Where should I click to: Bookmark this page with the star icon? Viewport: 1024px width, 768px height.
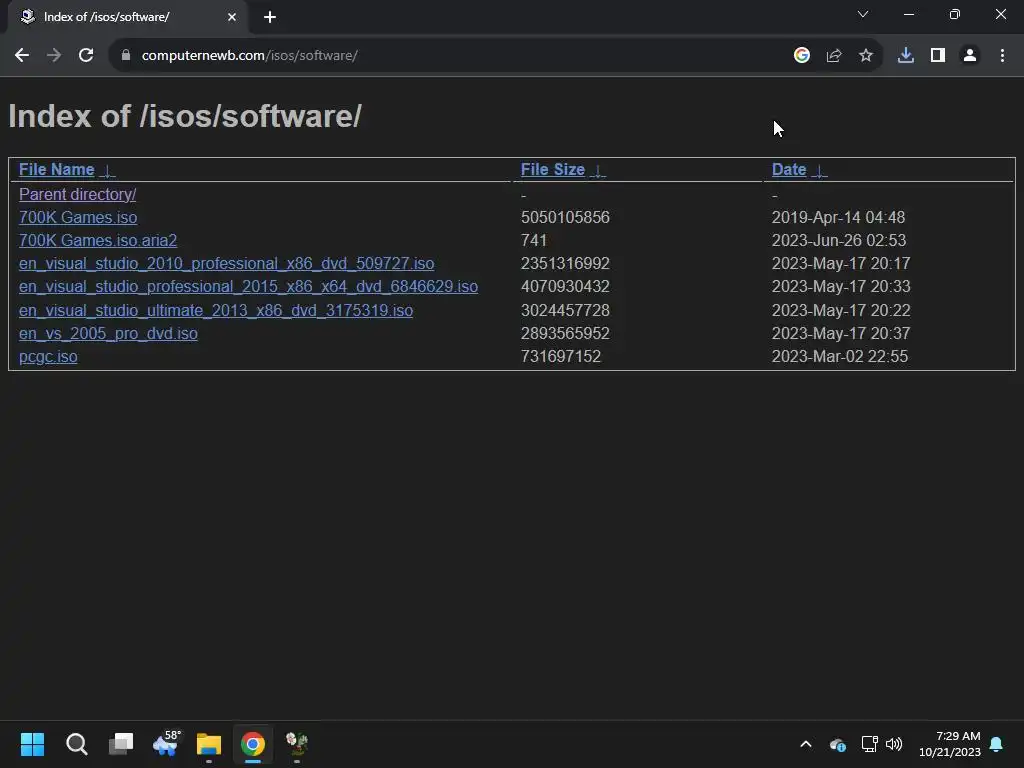coord(866,56)
